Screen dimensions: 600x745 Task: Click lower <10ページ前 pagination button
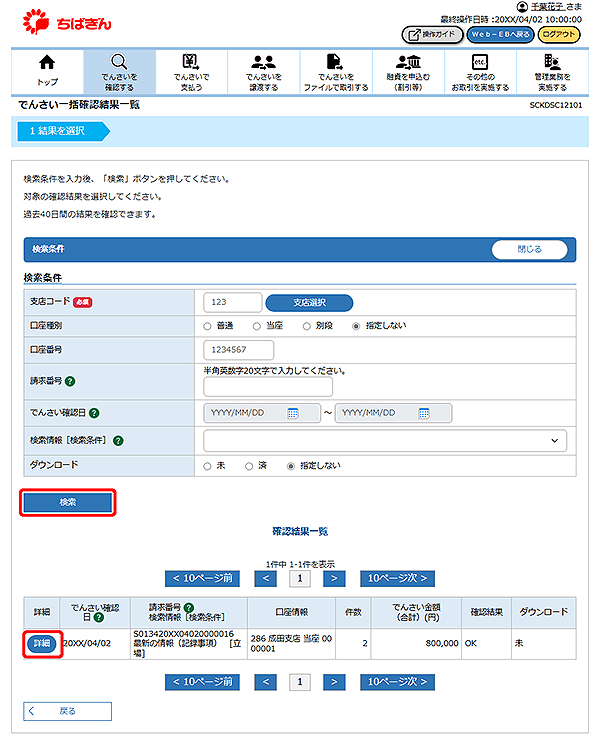click(x=202, y=682)
